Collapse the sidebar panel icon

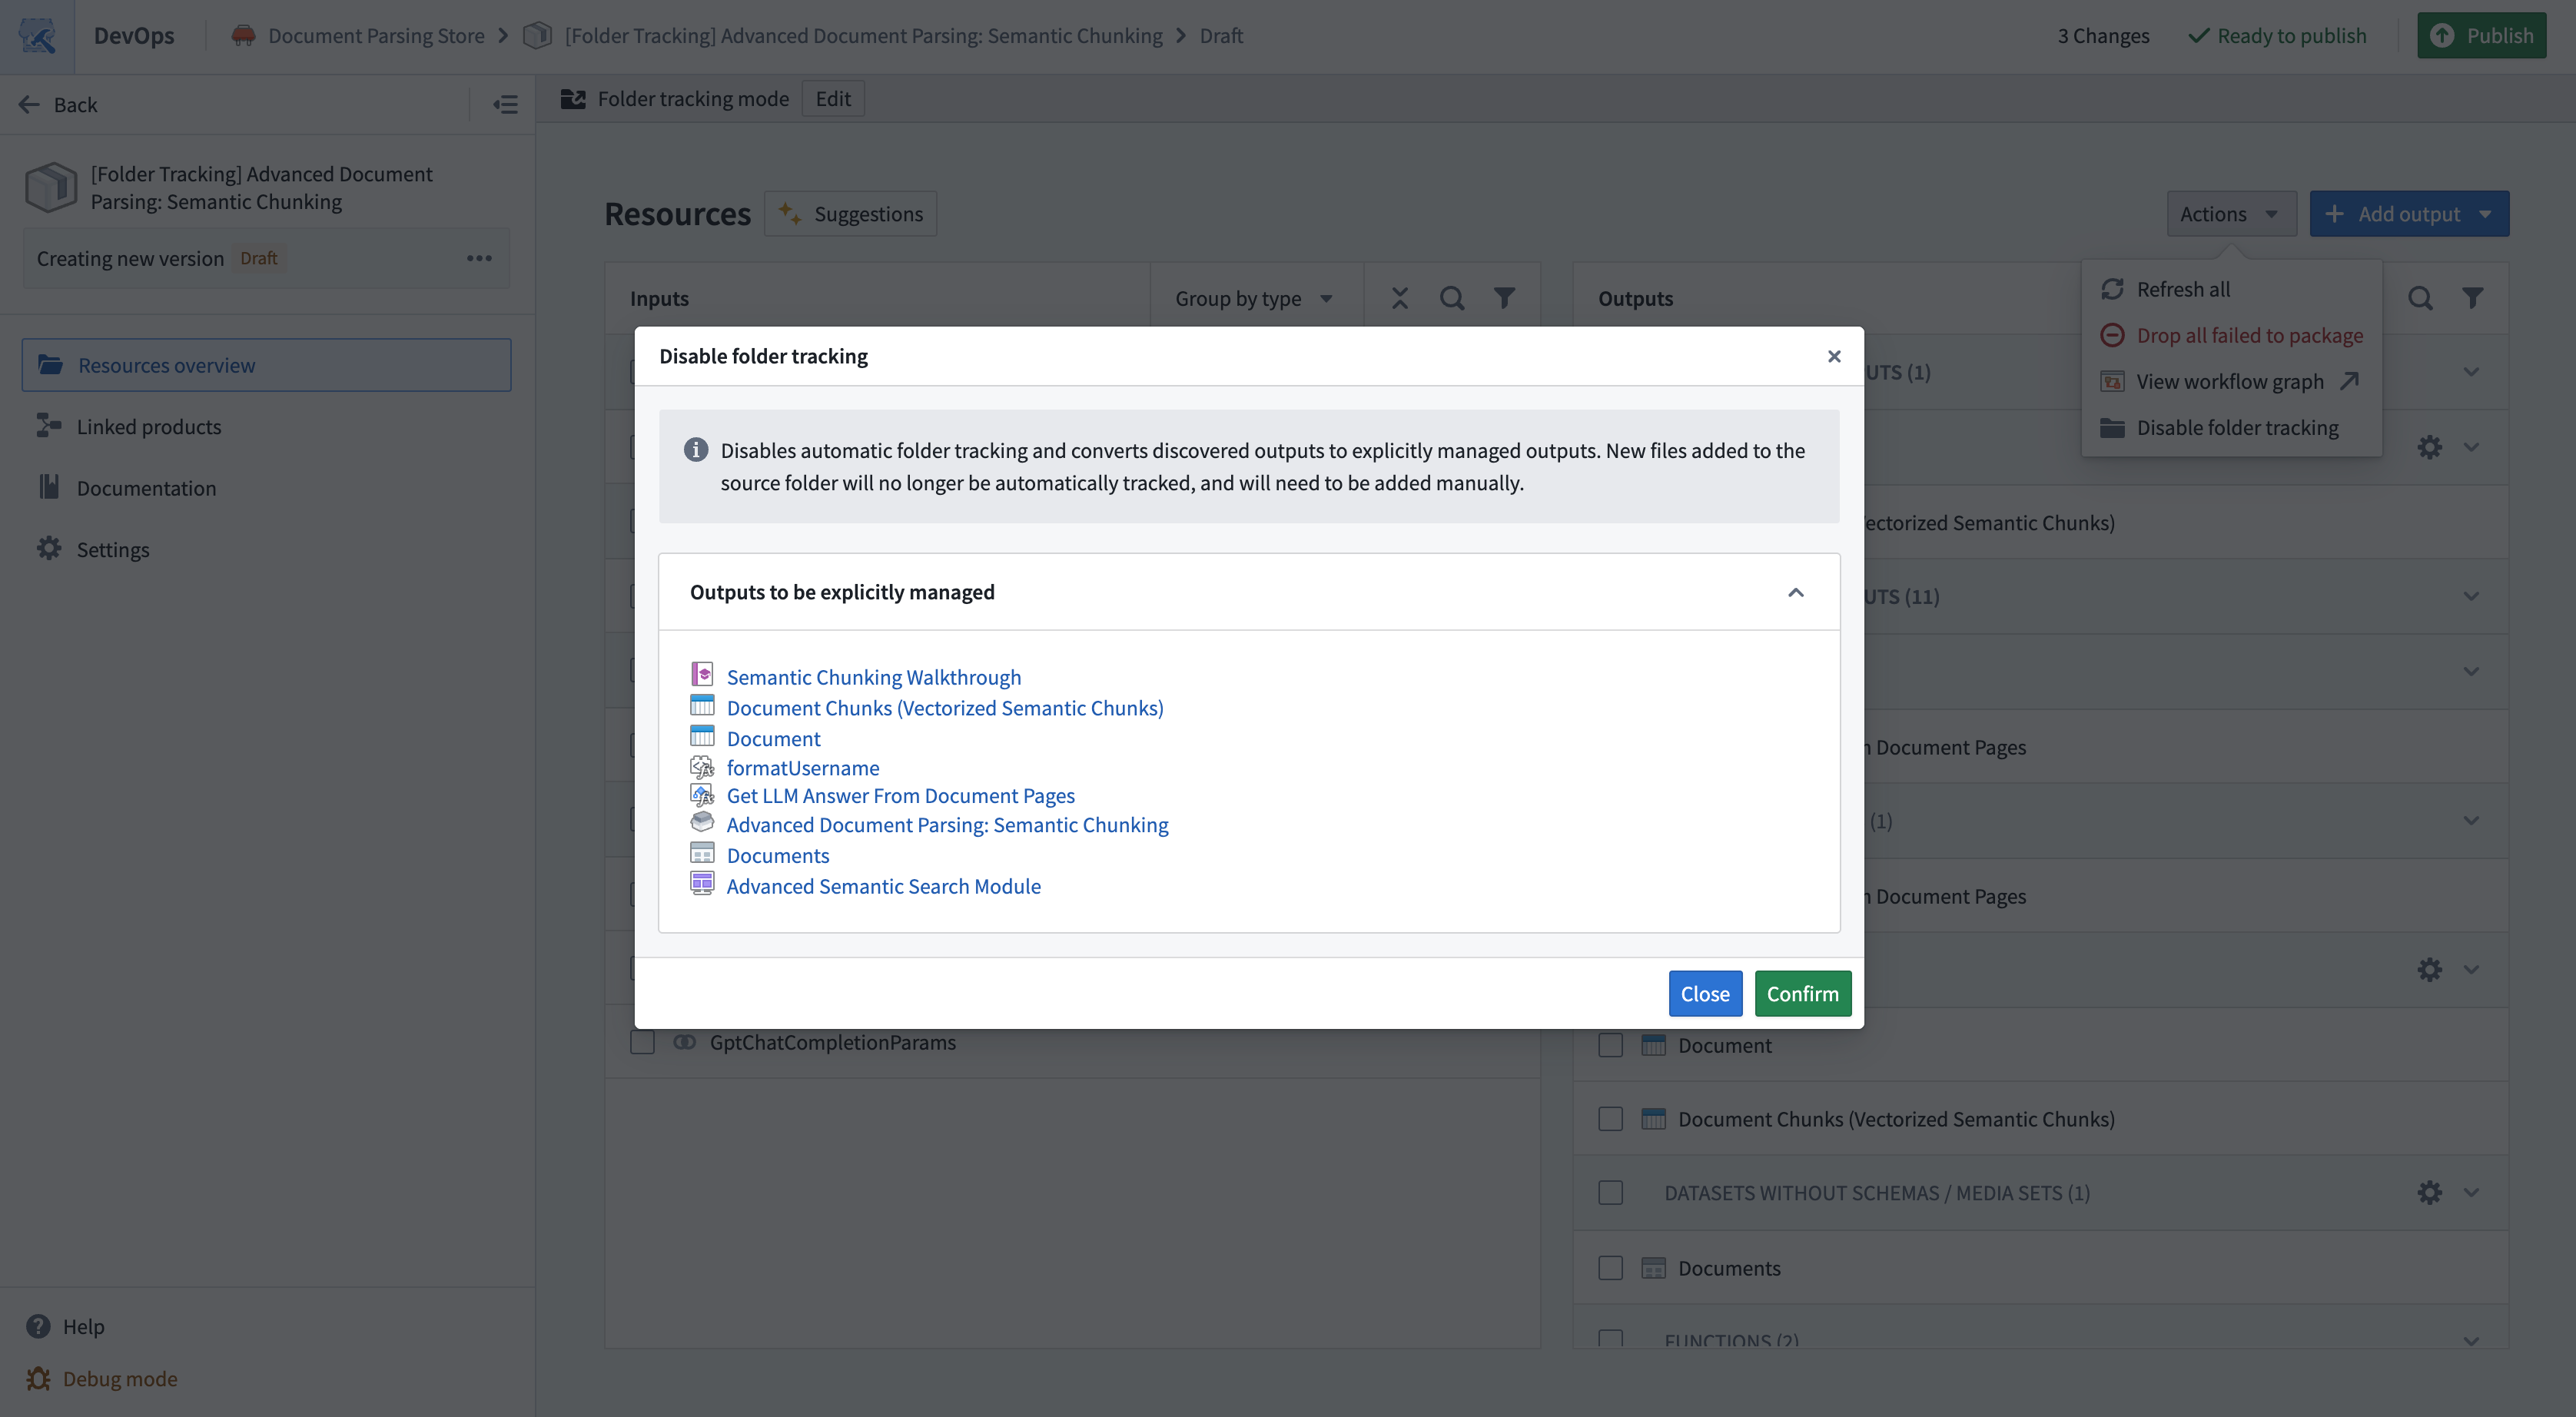pyautogui.click(x=505, y=104)
